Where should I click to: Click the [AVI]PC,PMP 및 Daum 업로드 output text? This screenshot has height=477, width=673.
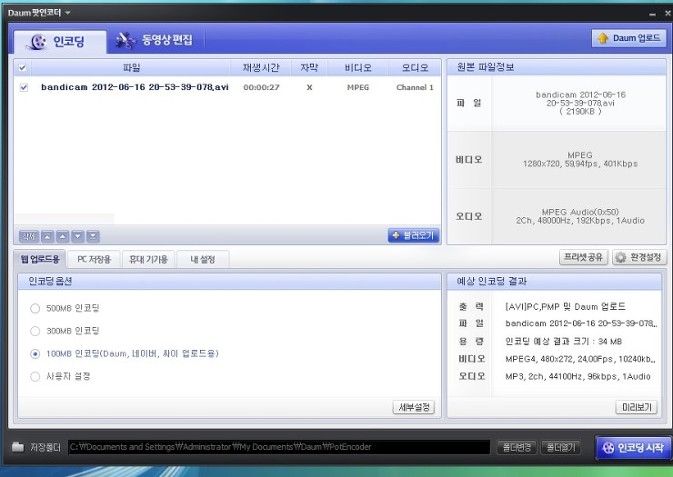[565, 307]
